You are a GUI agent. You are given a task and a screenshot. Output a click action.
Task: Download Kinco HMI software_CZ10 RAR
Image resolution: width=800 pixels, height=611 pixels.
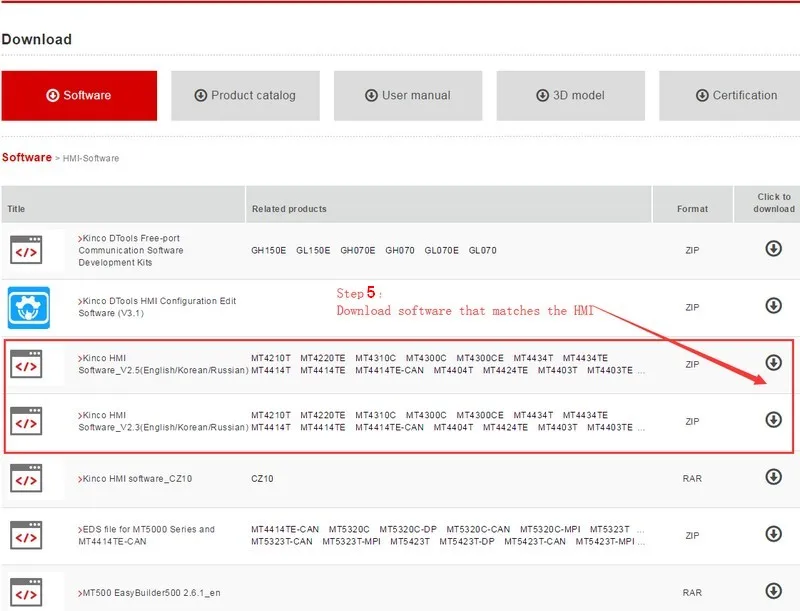tap(773, 477)
